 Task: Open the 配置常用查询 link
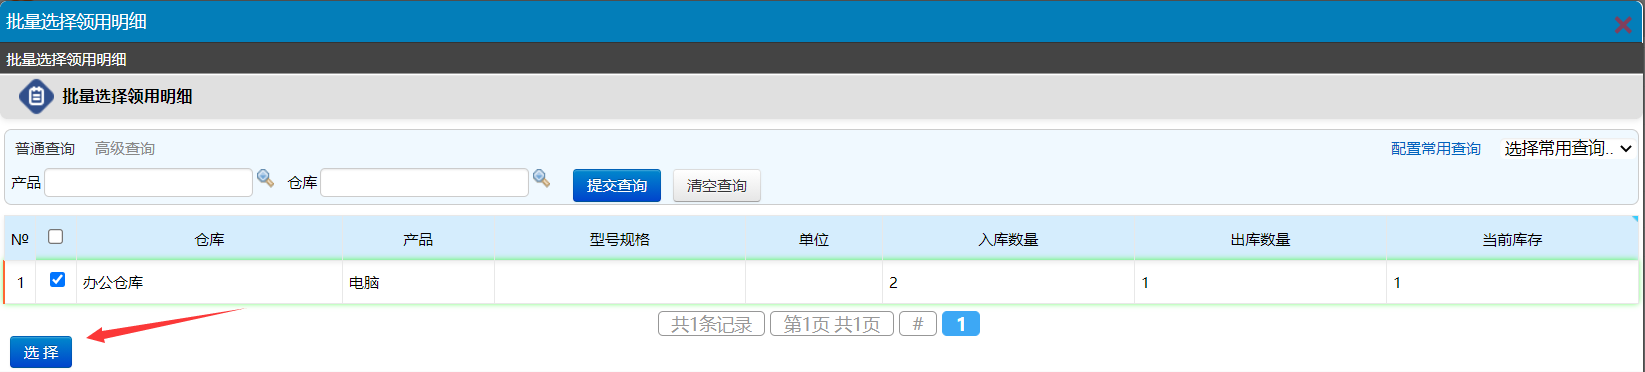click(x=1436, y=148)
